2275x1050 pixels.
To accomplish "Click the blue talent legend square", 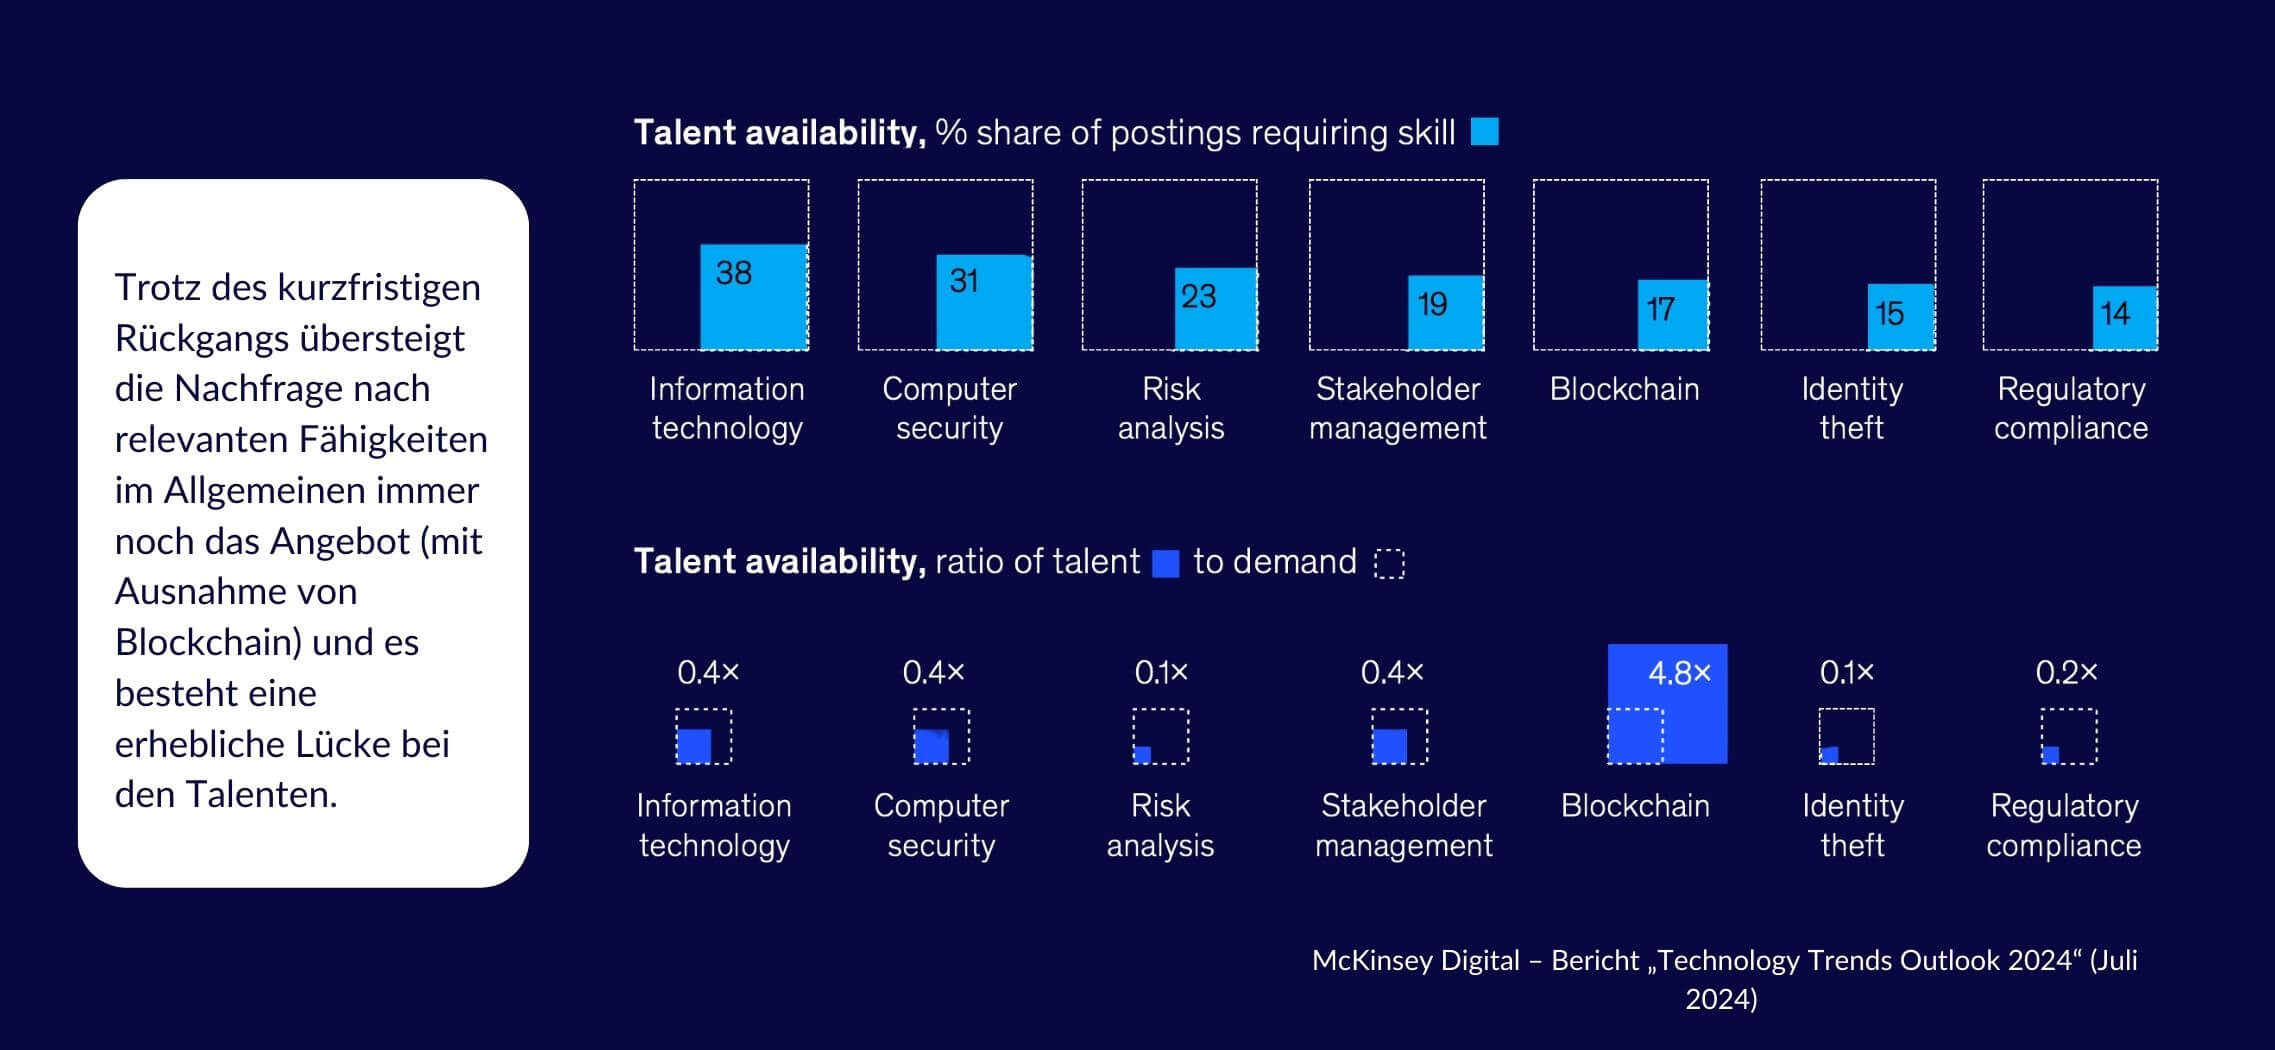I will [1166, 563].
